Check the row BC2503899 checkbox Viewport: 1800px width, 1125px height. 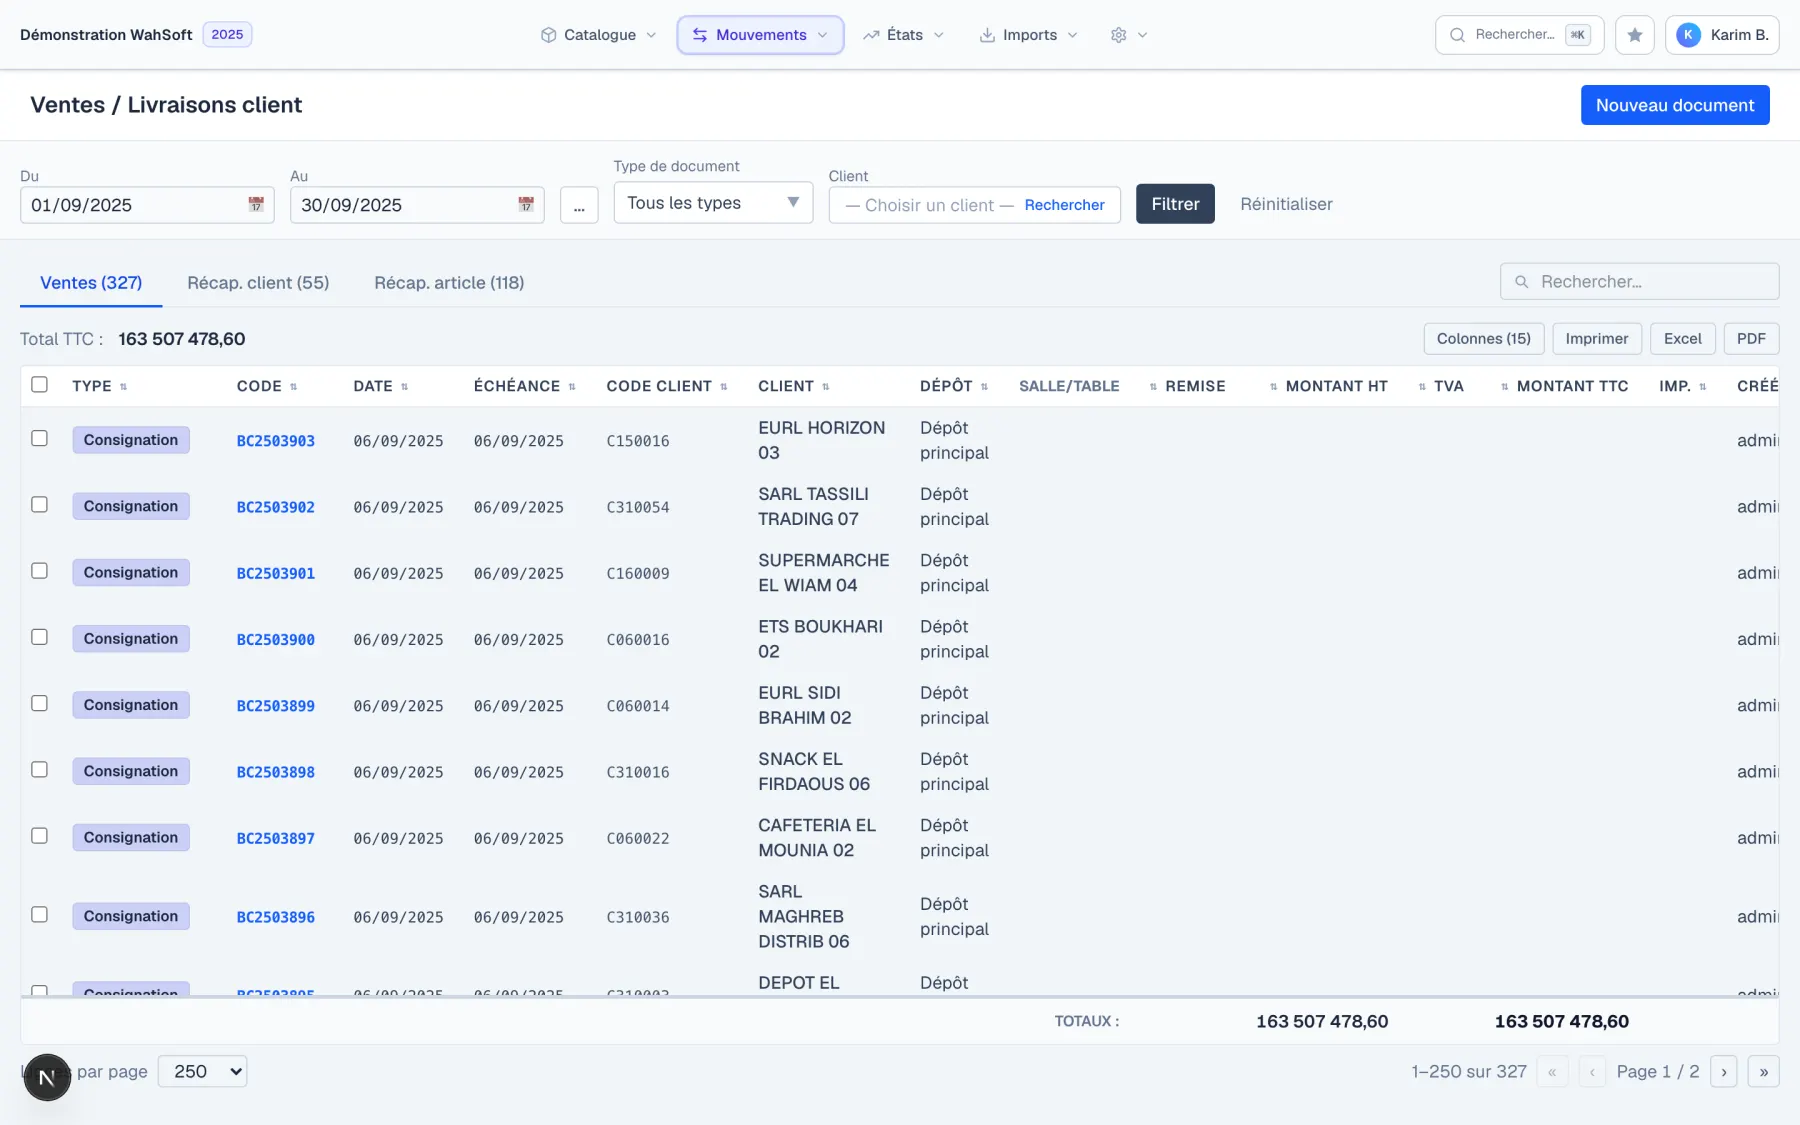[39, 703]
